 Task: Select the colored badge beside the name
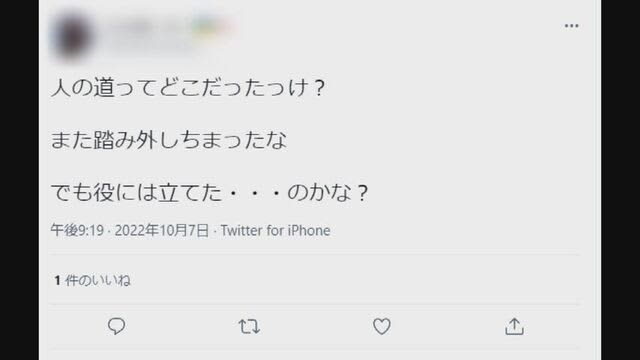point(212,27)
